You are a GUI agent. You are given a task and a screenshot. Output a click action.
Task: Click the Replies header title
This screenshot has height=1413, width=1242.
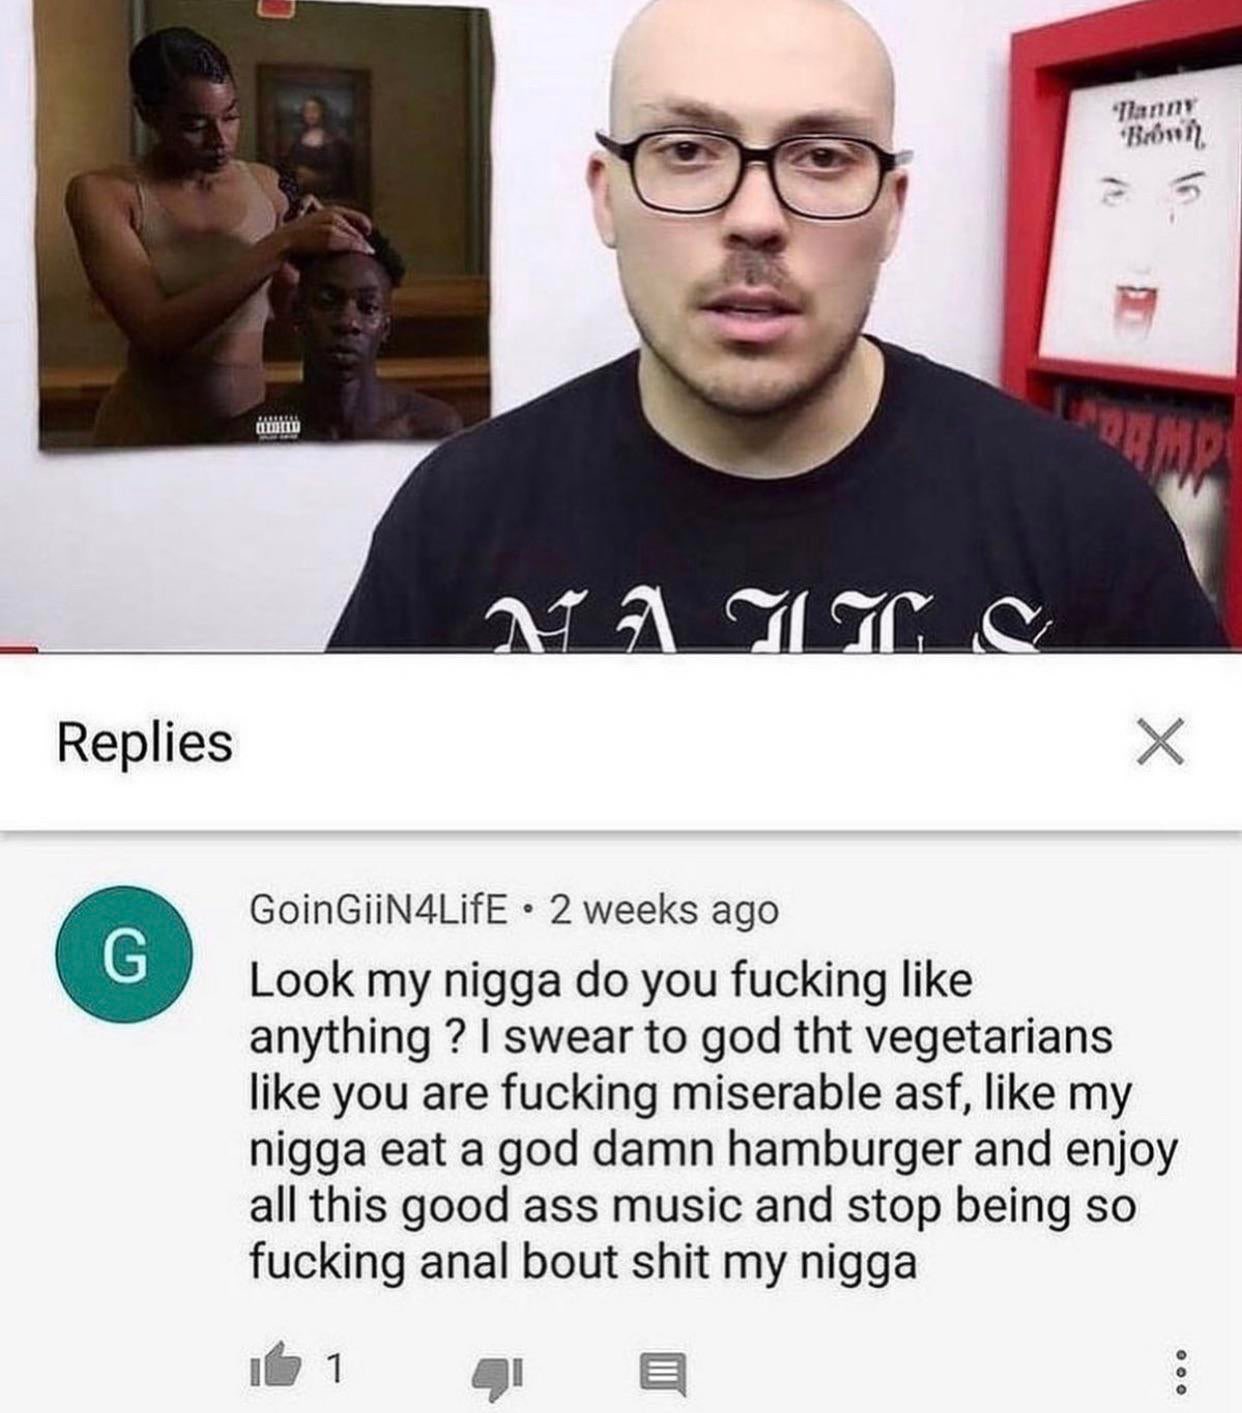[145, 742]
